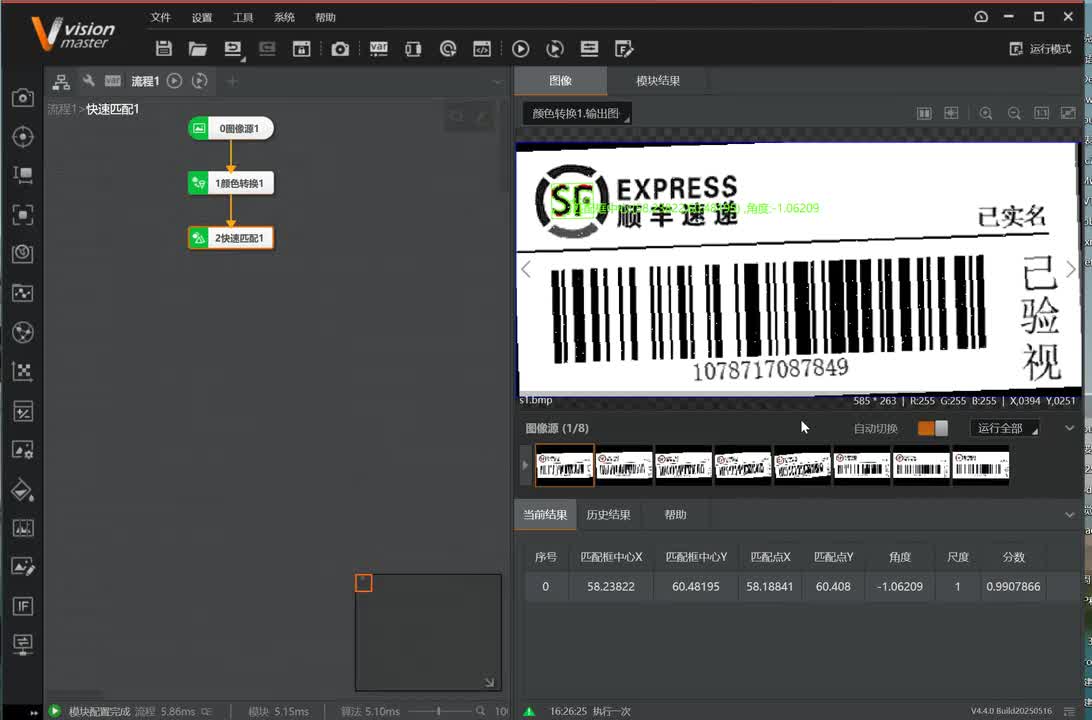Select the positioning crosshair tool in sidebar

(x=22, y=136)
